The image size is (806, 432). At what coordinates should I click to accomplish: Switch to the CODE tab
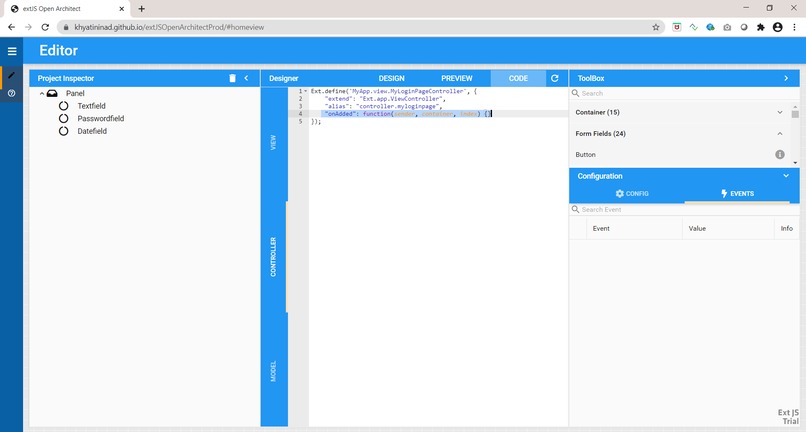click(x=518, y=78)
